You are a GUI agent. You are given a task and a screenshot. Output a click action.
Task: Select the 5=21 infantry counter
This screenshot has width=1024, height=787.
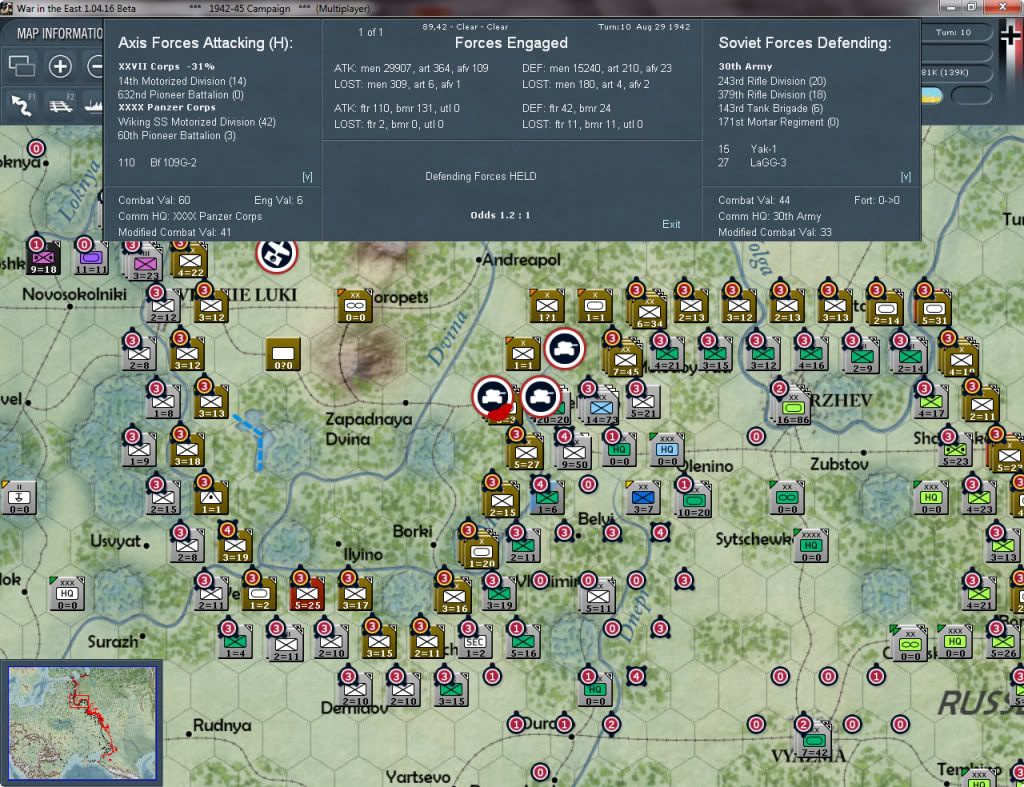643,402
